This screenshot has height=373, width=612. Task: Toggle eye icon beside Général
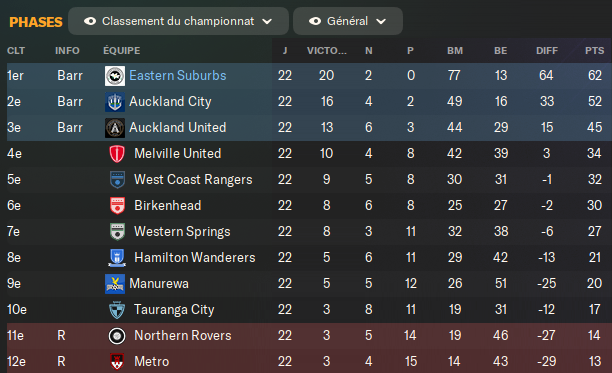(315, 21)
